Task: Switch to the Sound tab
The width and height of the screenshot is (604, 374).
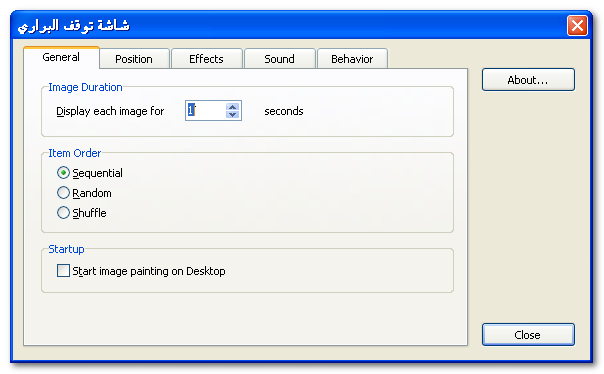Action: [x=280, y=59]
